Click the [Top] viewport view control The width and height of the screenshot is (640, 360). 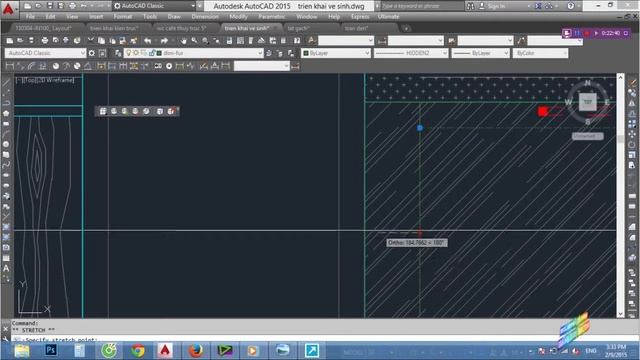point(32,80)
